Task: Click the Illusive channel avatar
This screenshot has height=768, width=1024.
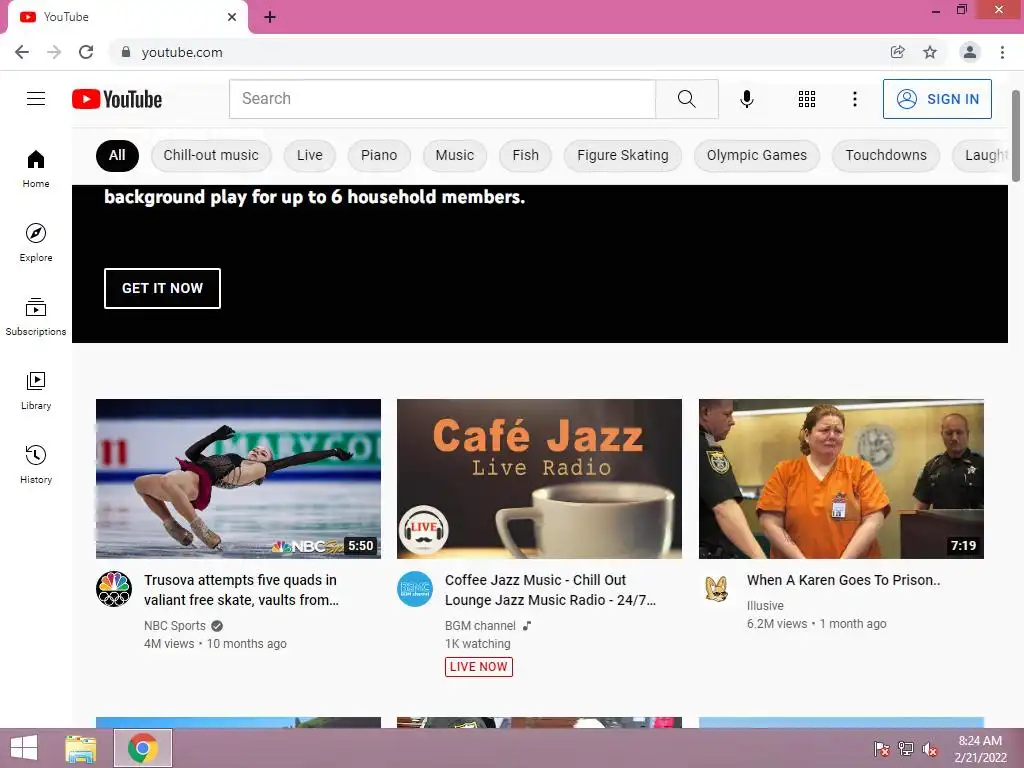Action: click(x=717, y=589)
